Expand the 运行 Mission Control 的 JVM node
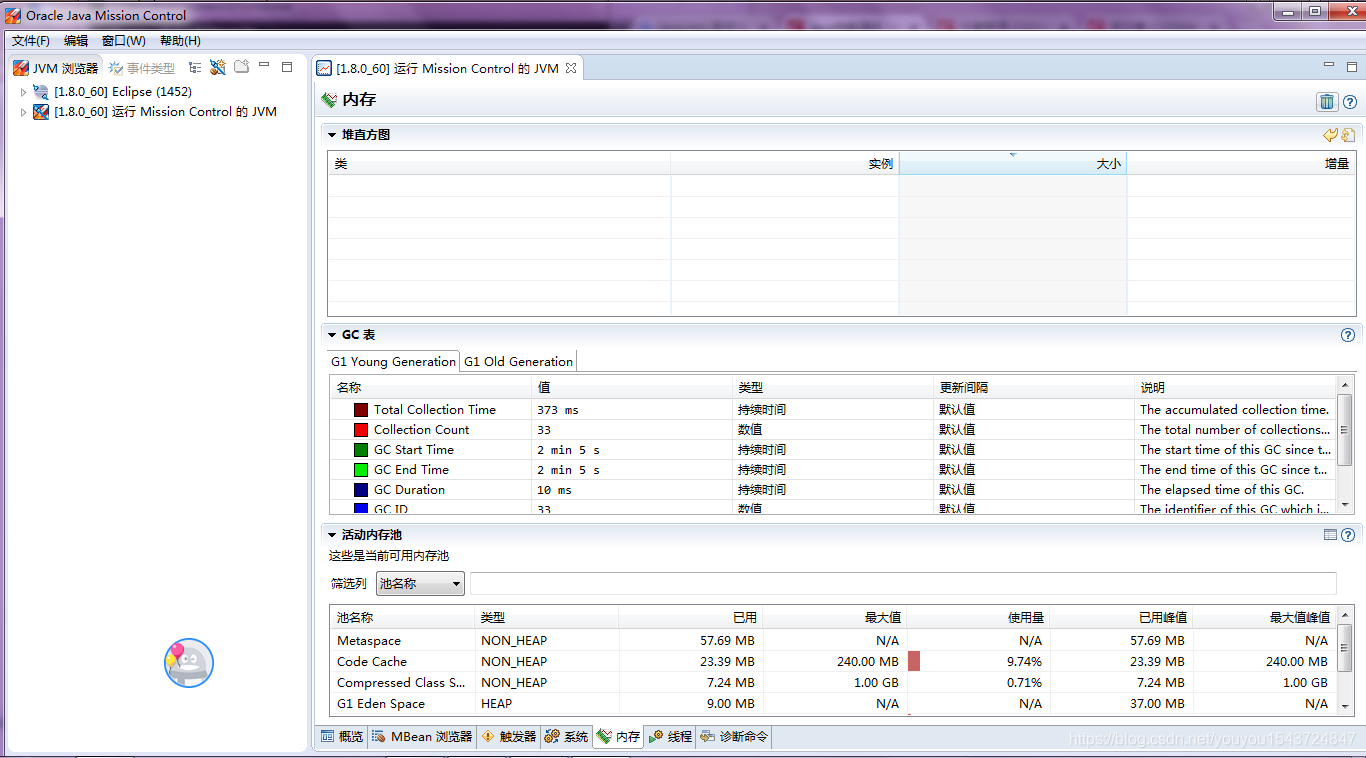 24,112
